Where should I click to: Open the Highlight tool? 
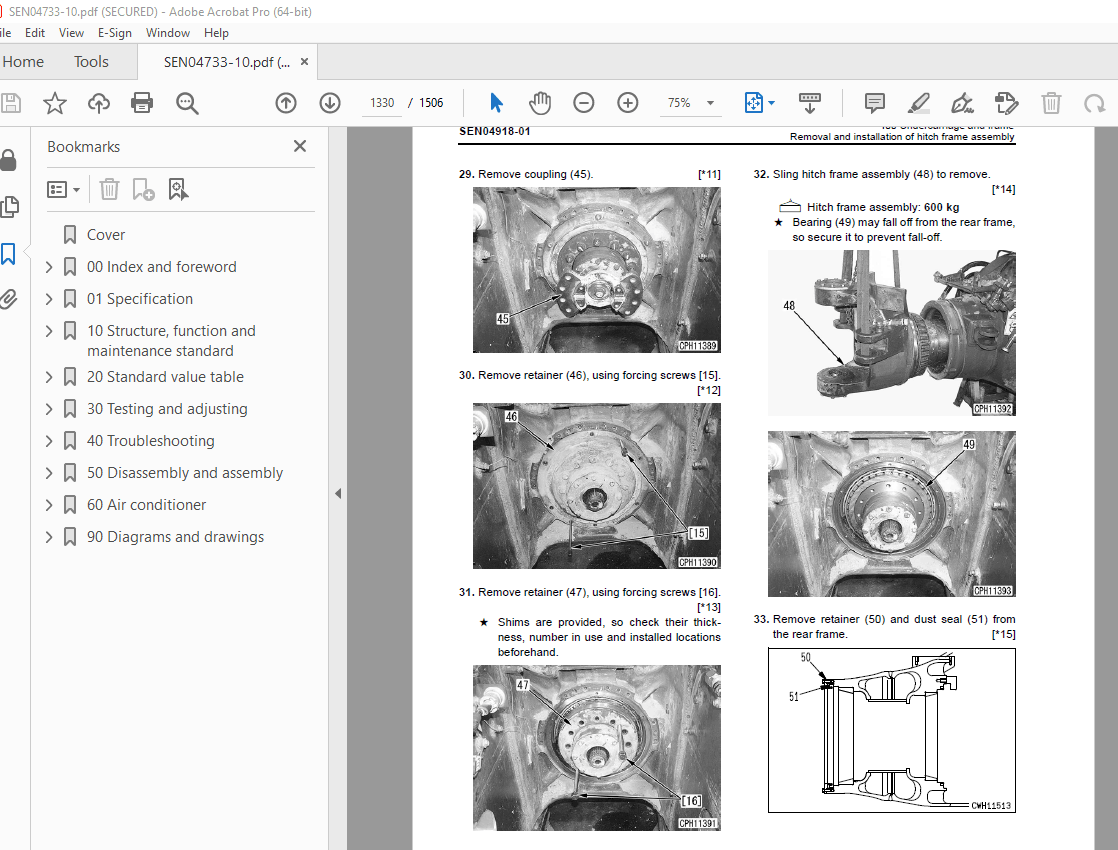(919, 103)
